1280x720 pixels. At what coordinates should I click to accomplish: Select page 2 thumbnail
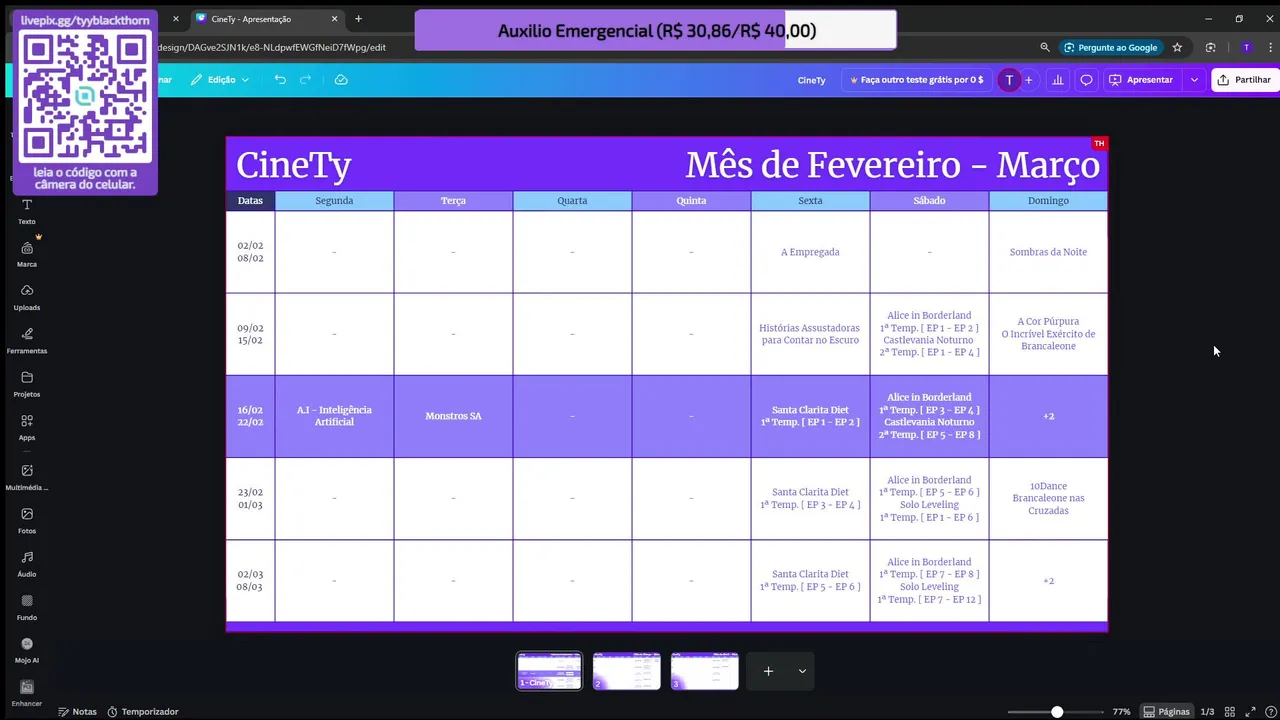627,671
